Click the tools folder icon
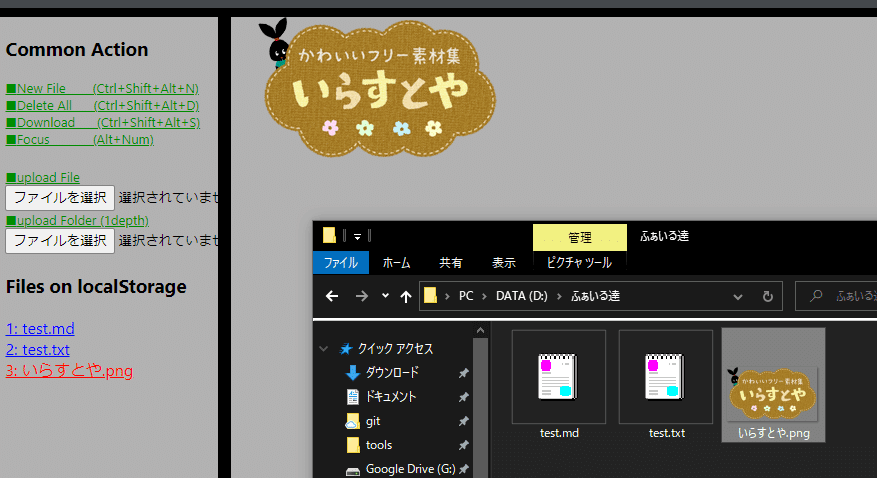Screen dimensions: 877x478 [353, 445]
